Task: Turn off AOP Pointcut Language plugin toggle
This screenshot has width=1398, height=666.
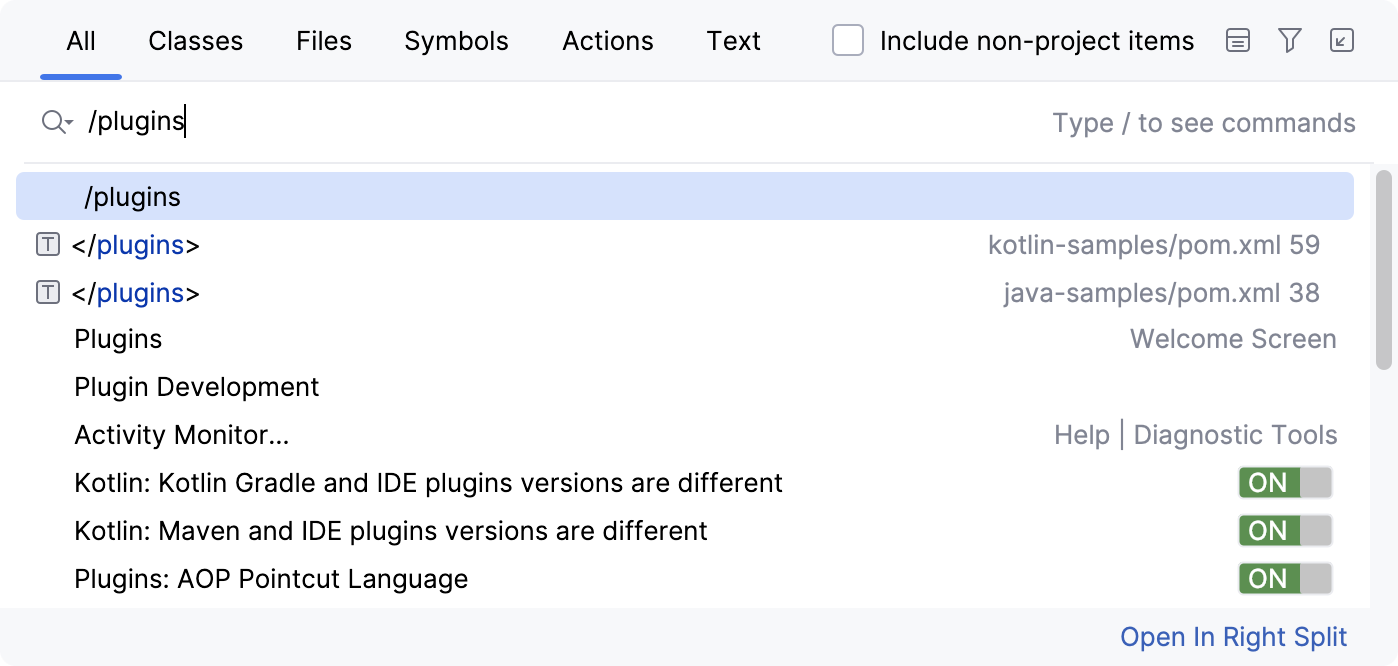Action: tap(1285, 578)
